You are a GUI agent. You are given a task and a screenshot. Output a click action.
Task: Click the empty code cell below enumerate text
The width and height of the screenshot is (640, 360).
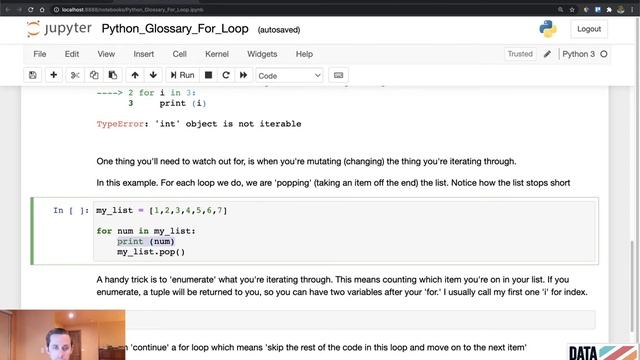(360, 319)
